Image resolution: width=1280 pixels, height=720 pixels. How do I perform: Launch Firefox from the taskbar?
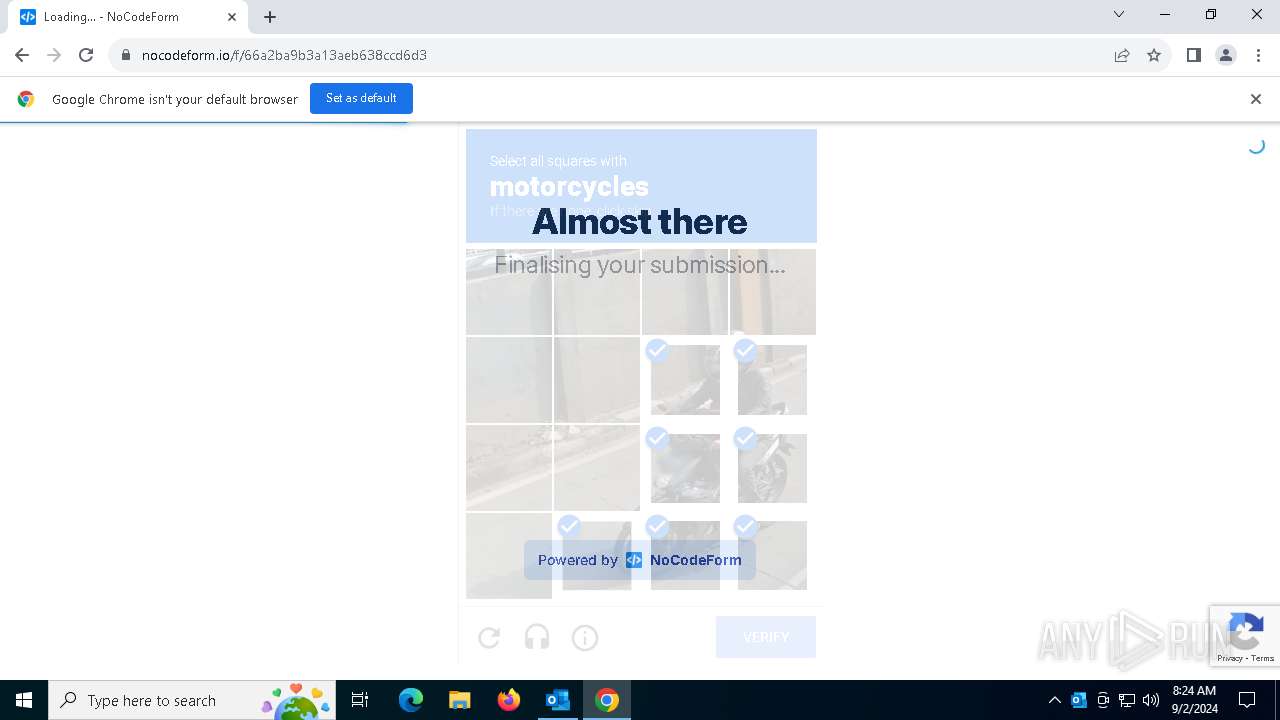[x=508, y=700]
